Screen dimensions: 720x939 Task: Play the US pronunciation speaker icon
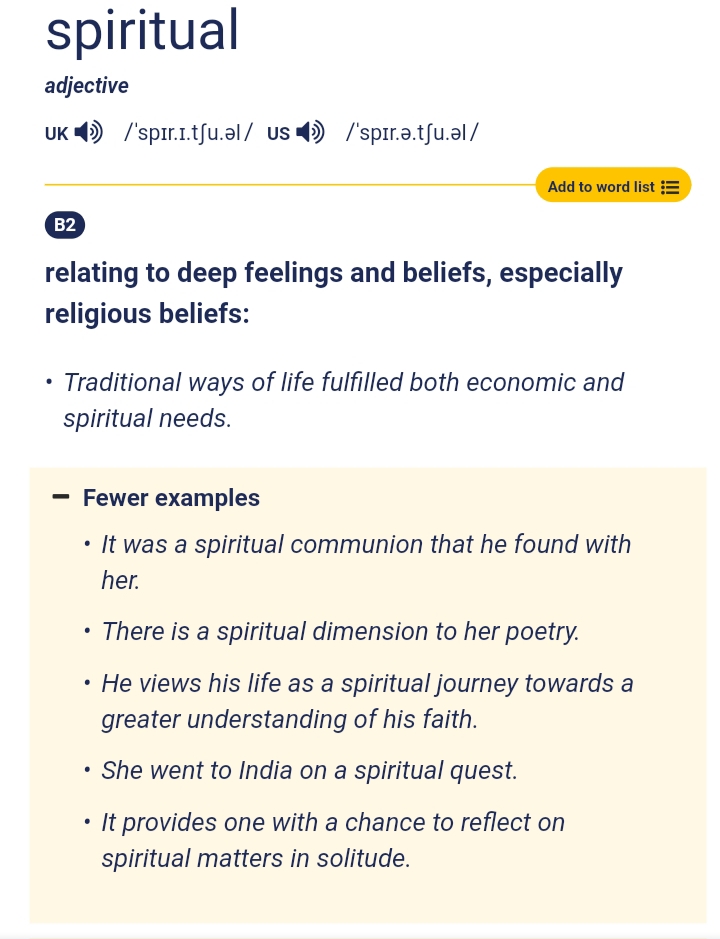point(311,132)
